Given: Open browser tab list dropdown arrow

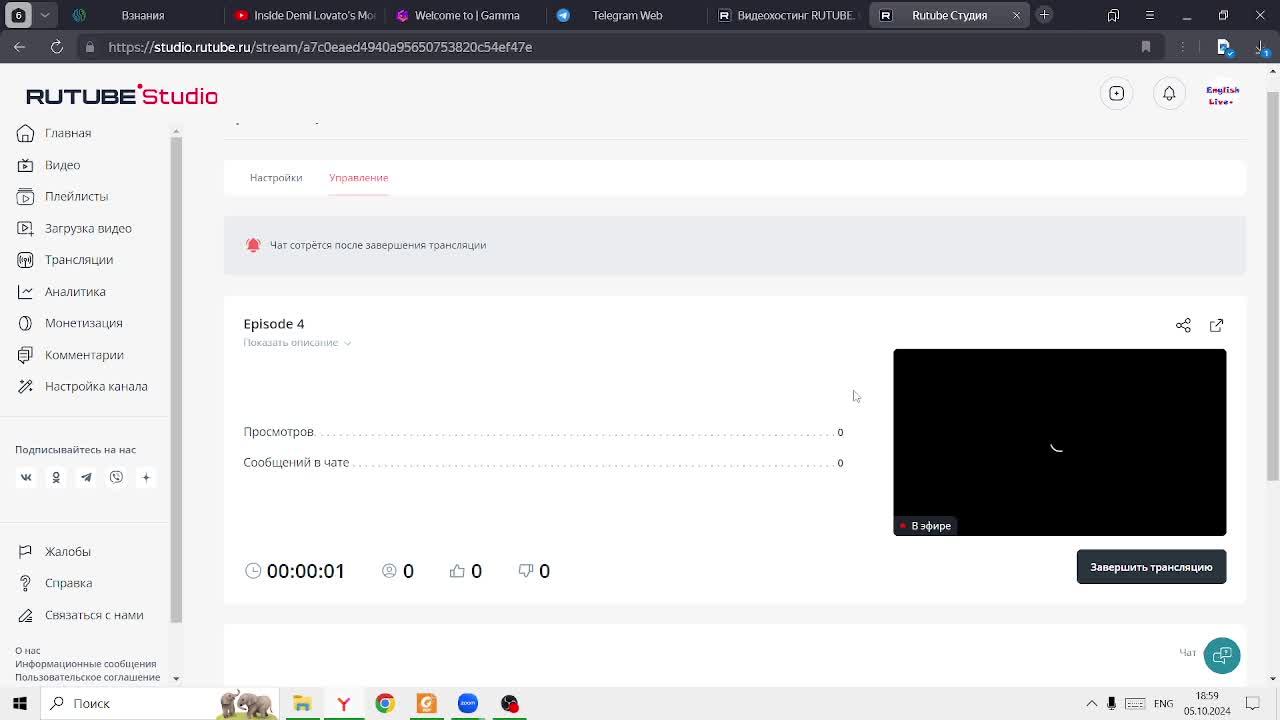Looking at the screenshot, I should click(45, 15).
